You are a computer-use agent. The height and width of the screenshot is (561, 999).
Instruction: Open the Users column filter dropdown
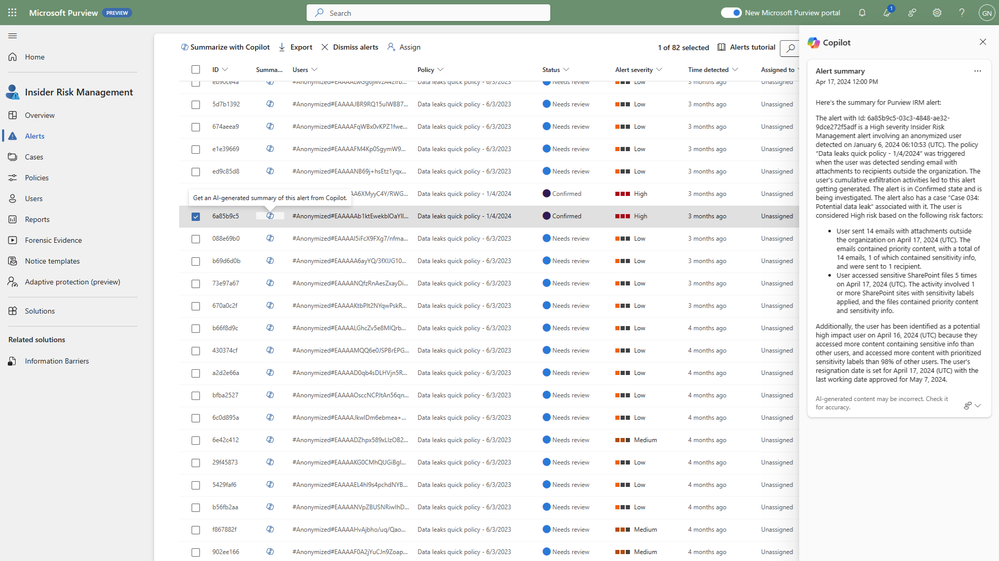pos(314,69)
